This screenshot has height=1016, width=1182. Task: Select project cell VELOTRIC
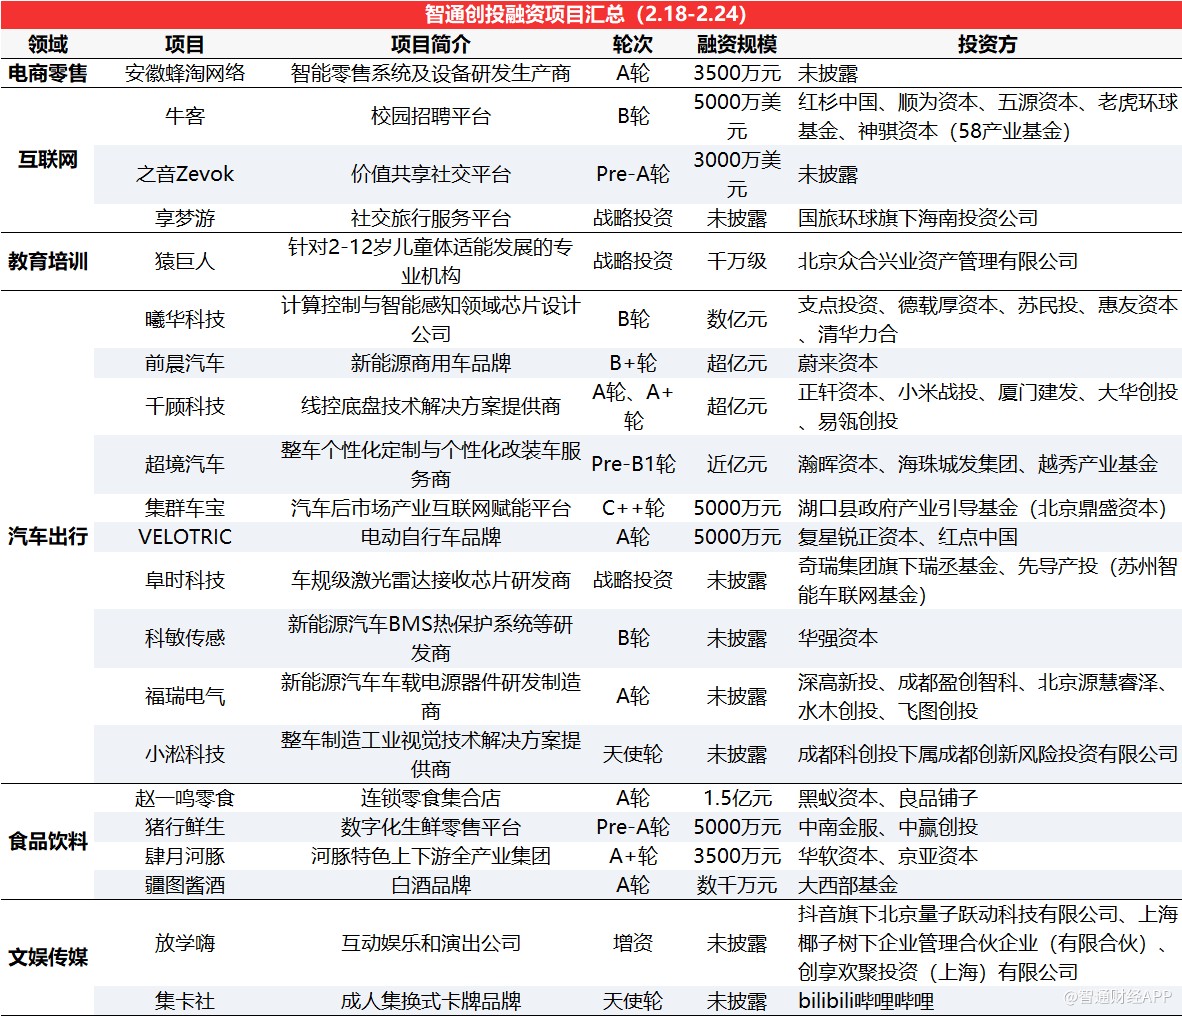pos(185,537)
